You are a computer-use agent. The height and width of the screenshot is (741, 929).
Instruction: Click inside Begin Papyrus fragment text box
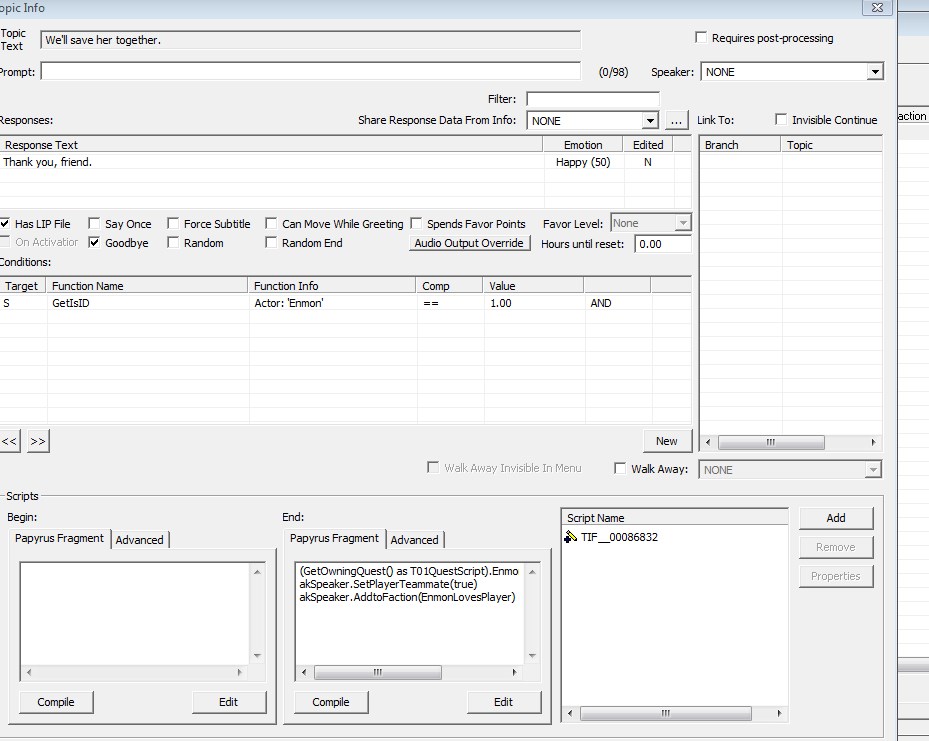coord(135,613)
